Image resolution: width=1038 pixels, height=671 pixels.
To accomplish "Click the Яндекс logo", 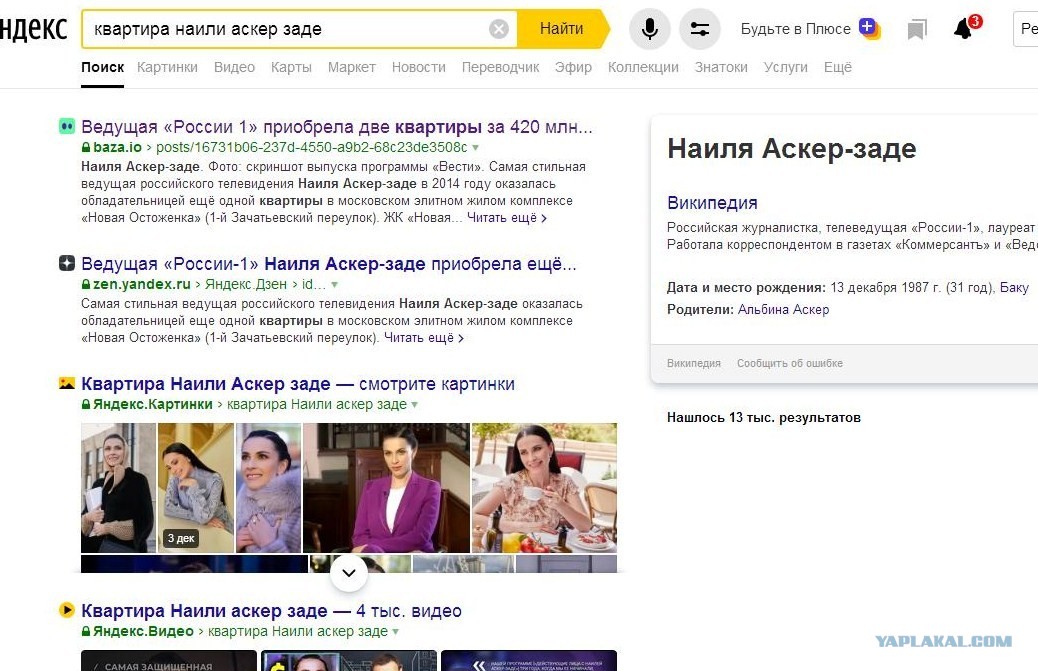I will [34, 29].
